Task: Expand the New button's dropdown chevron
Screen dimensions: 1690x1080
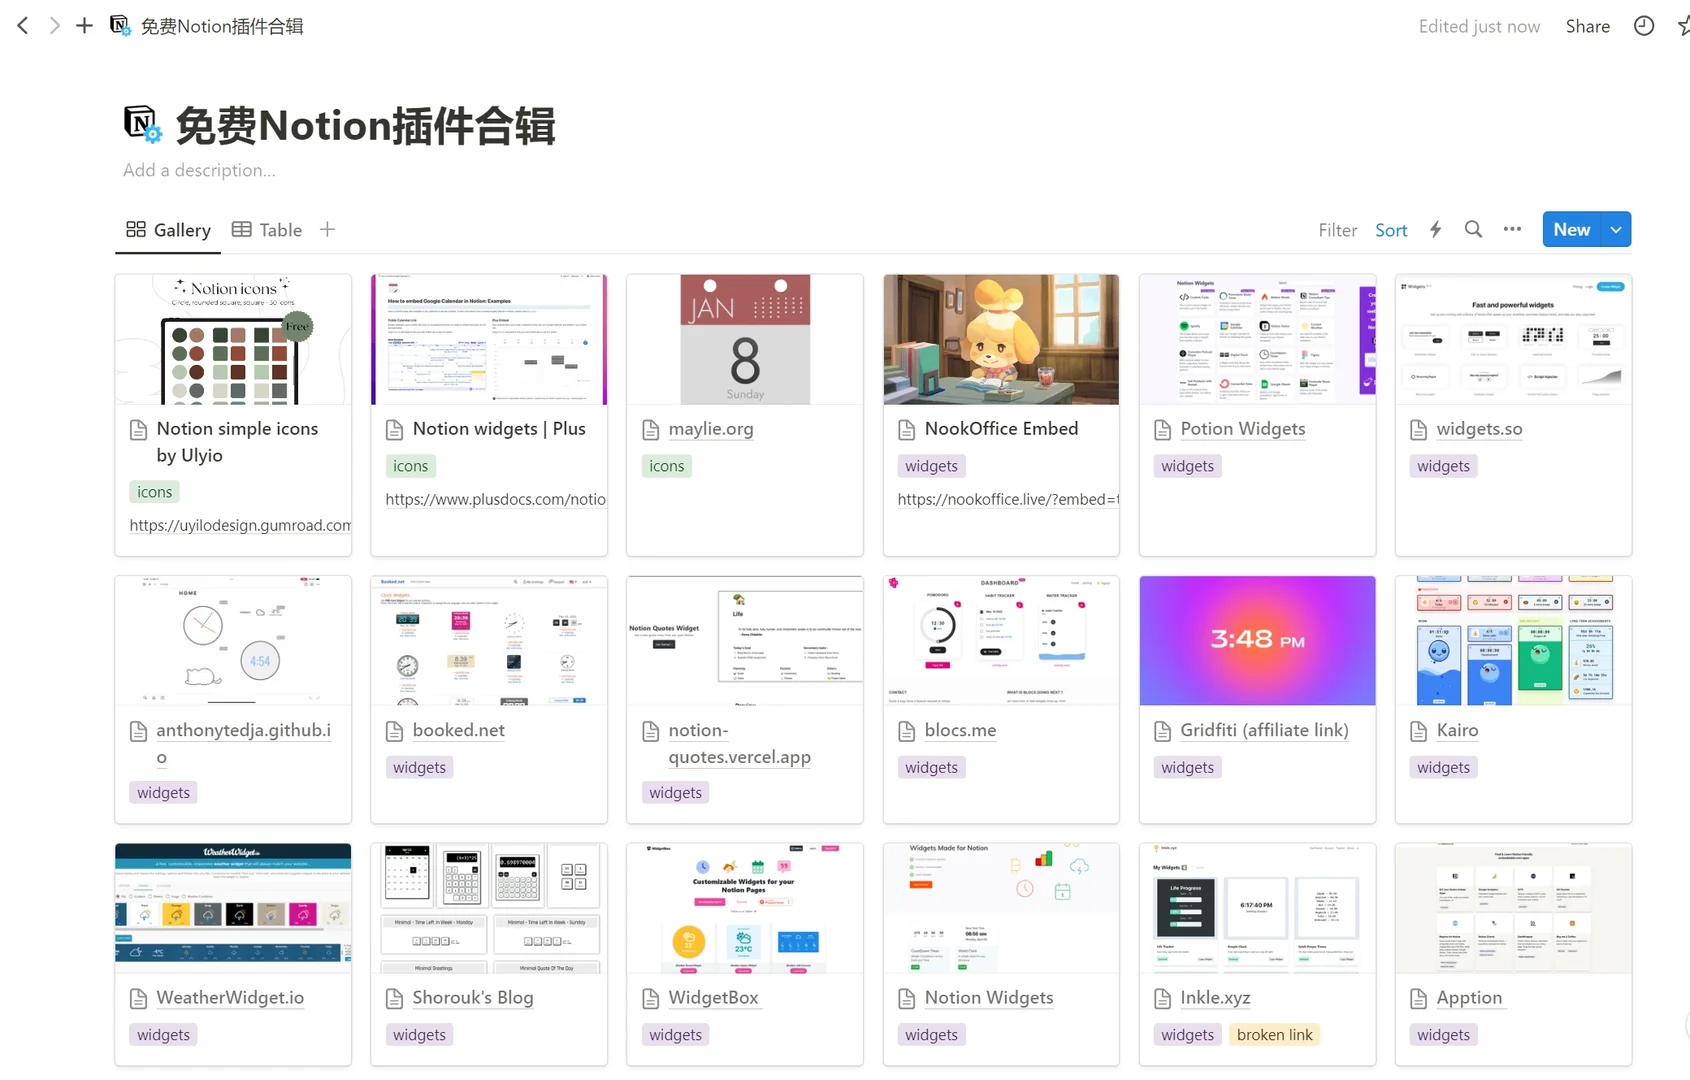Action: 1615,229
